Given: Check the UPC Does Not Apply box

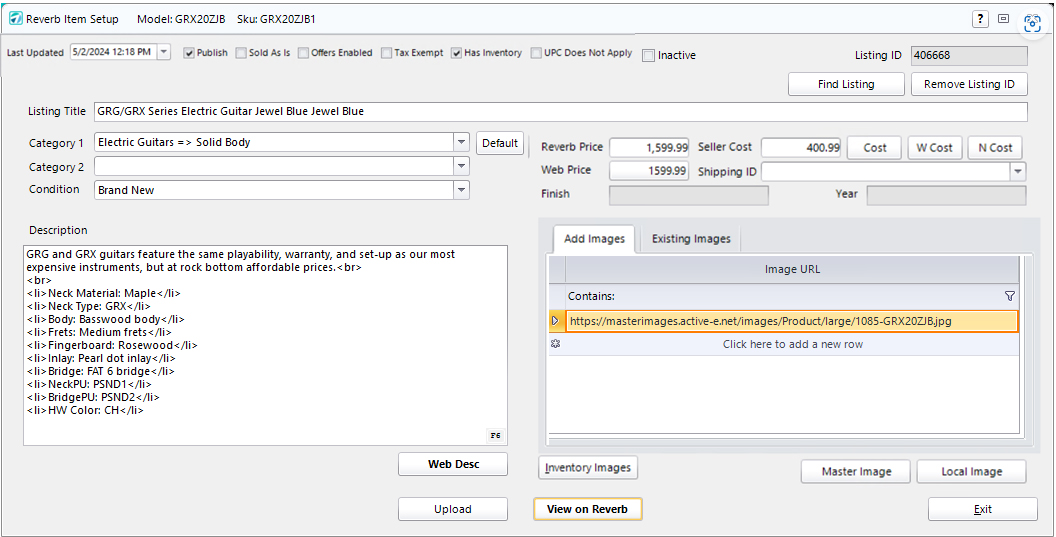Looking at the screenshot, I should pyautogui.click(x=536, y=53).
